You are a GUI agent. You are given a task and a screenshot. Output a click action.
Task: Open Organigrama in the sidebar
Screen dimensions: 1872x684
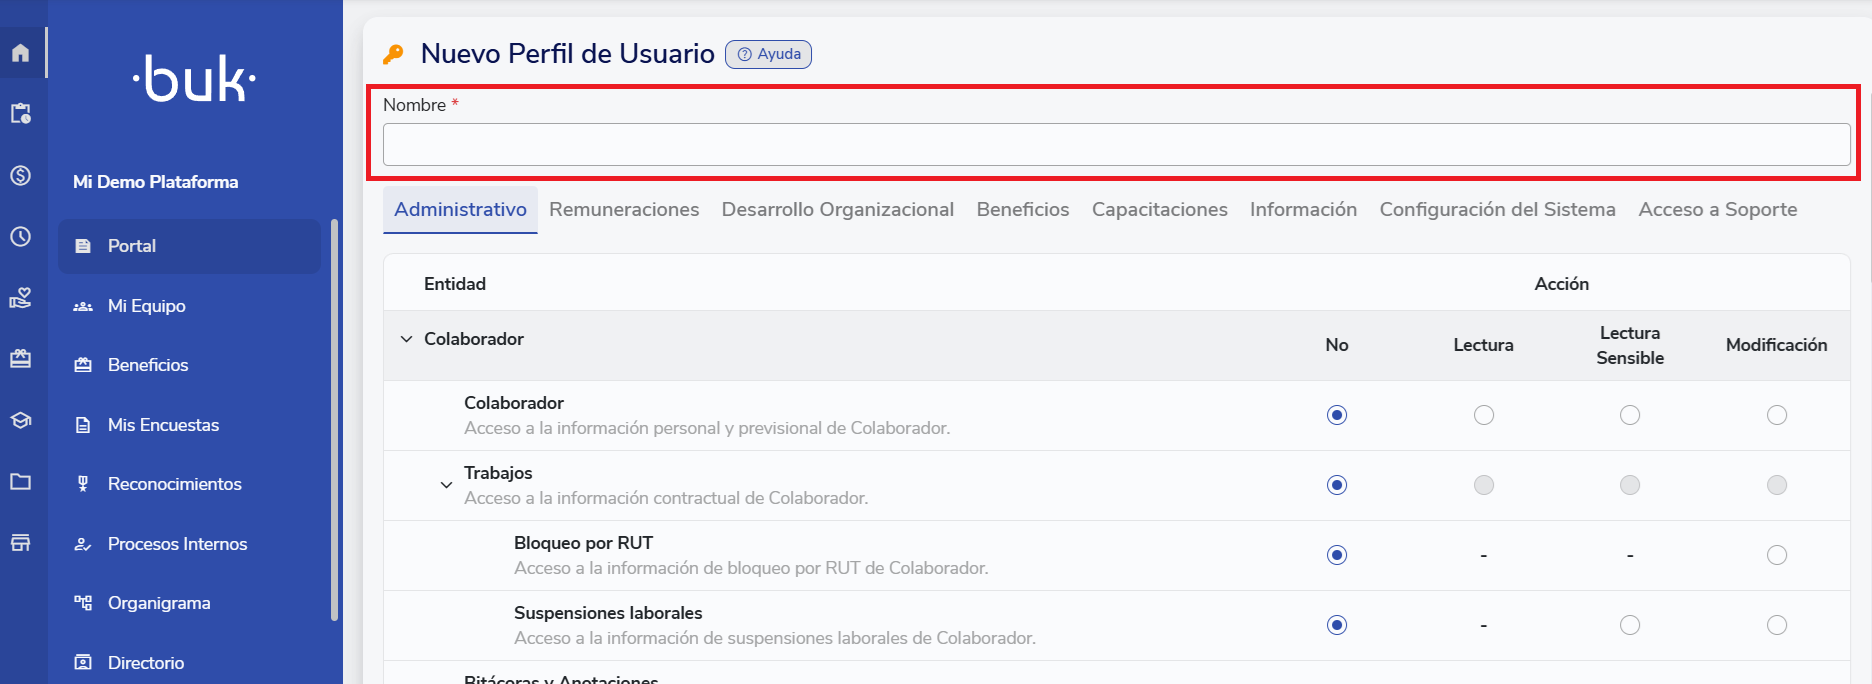[x=159, y=603]
